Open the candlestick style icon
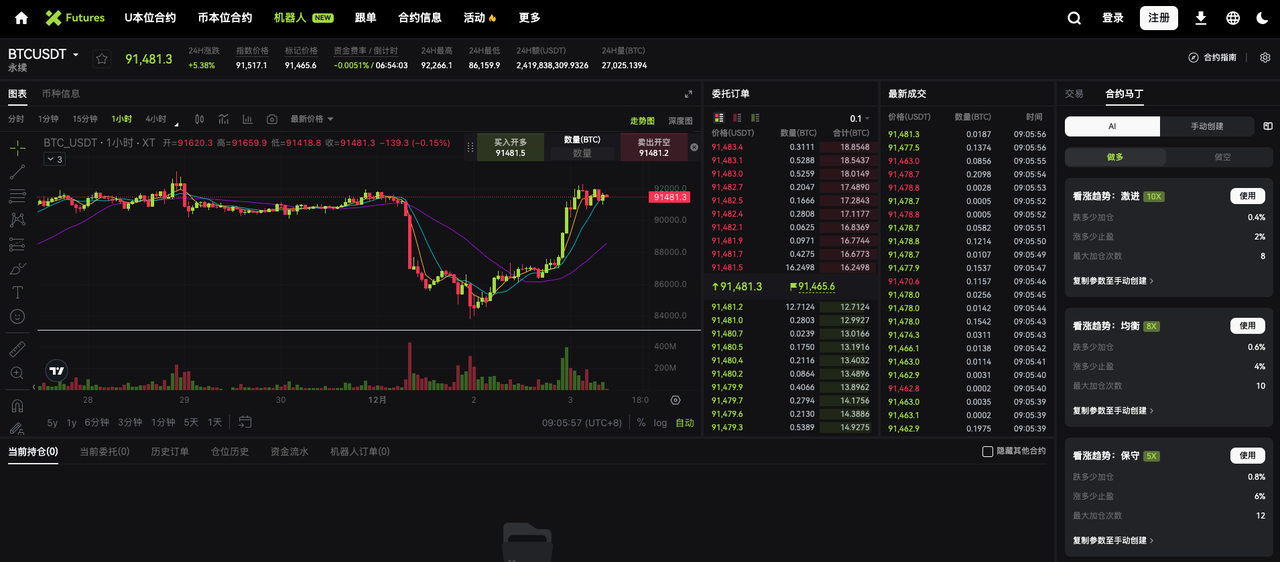 coord(200,119)
